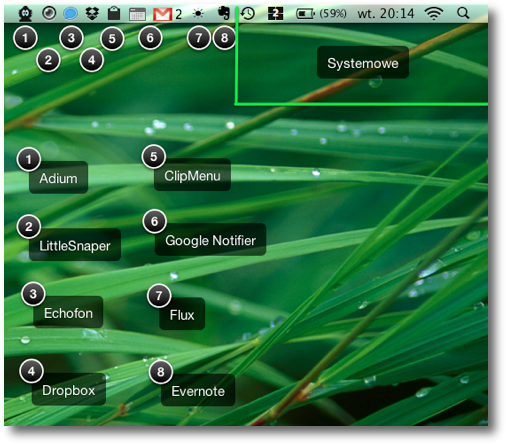Open the battery status menu at 59%
The height and width of the screenshot is (444, 506).
coord(321,14)
